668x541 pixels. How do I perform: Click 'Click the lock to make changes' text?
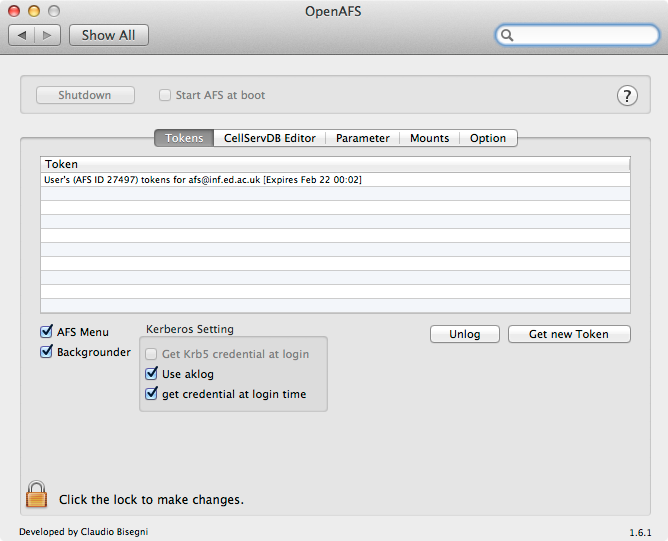tap(151, 499)
